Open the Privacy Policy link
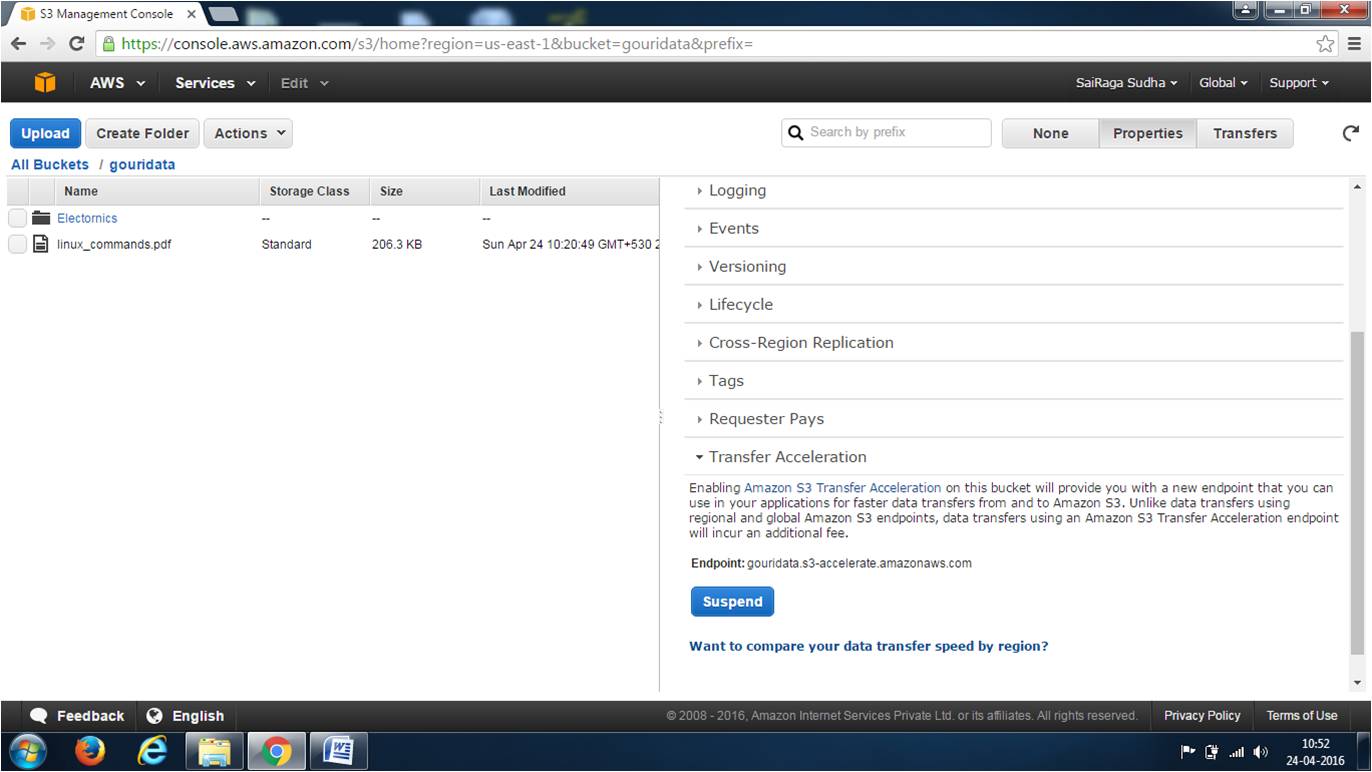This screenshot has width=1372, height=772. click(1202, 716)
